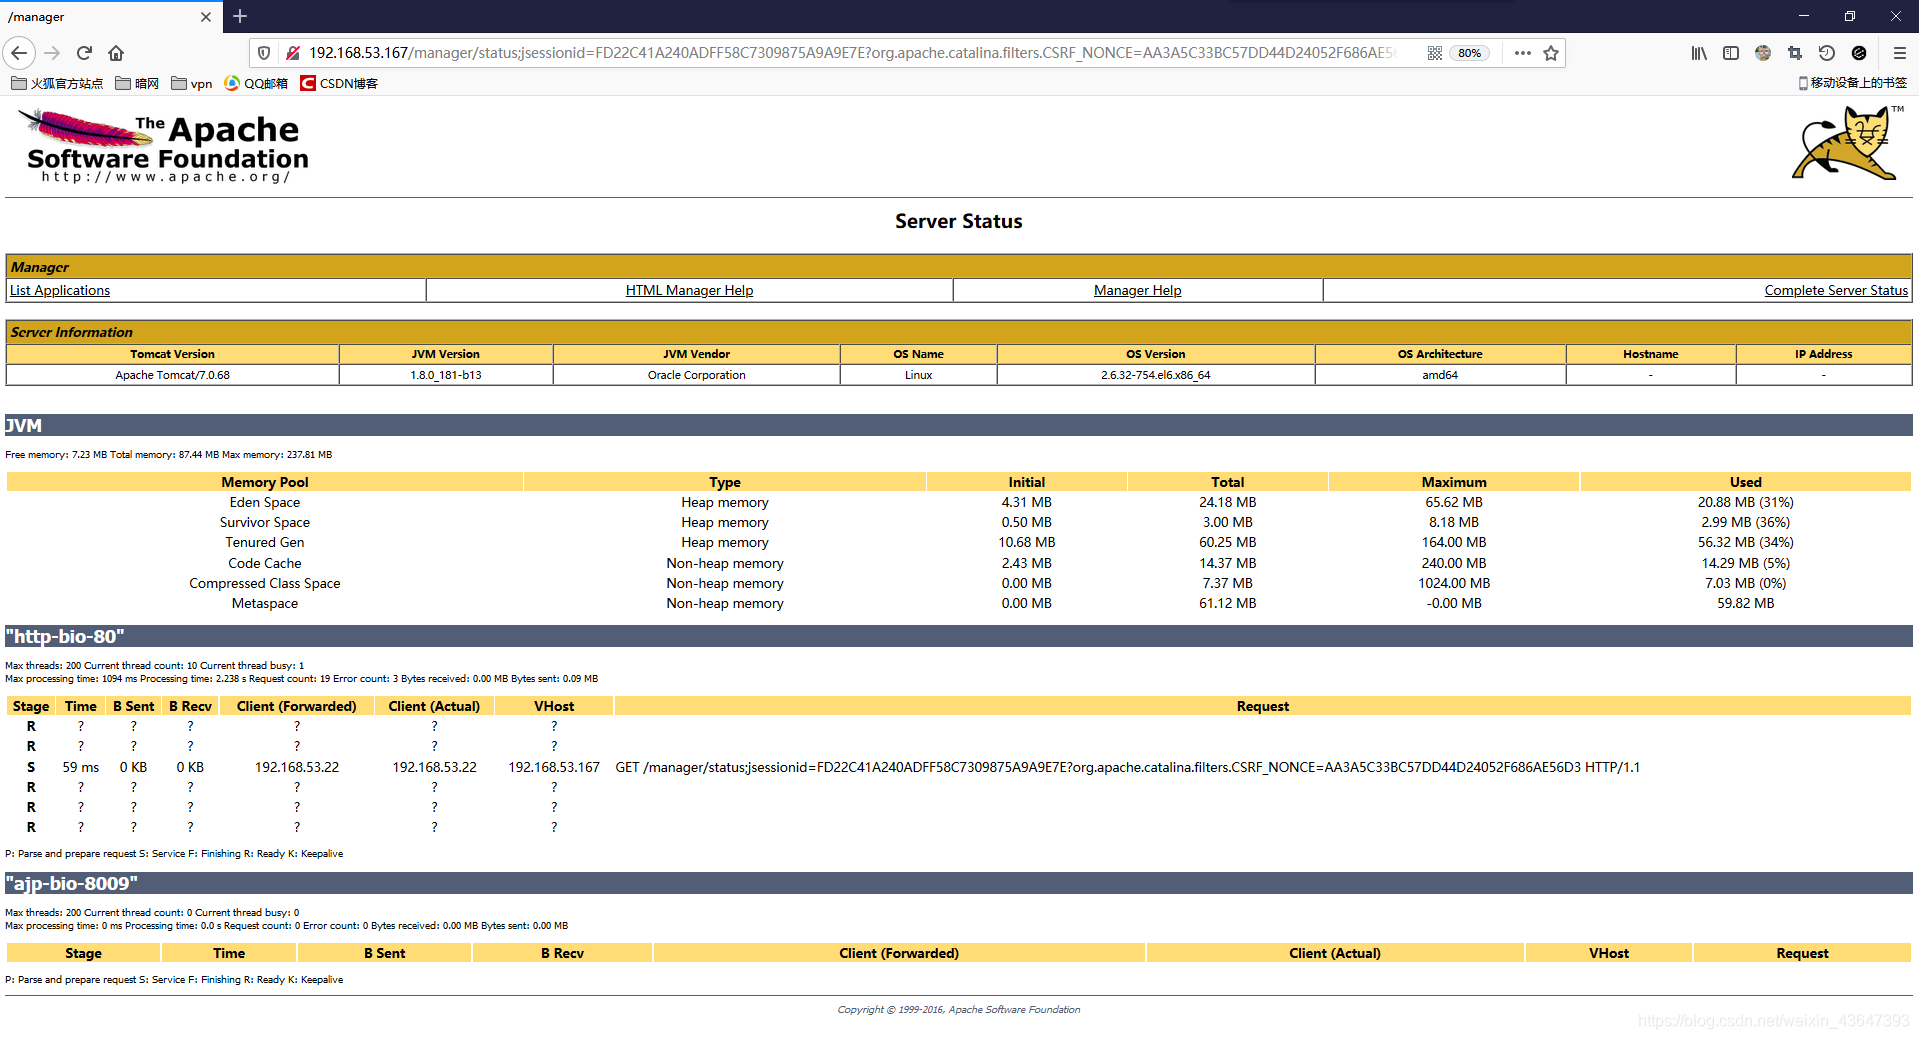
Task: Open the QQ邮箱 bookmark
Action: 256,83
